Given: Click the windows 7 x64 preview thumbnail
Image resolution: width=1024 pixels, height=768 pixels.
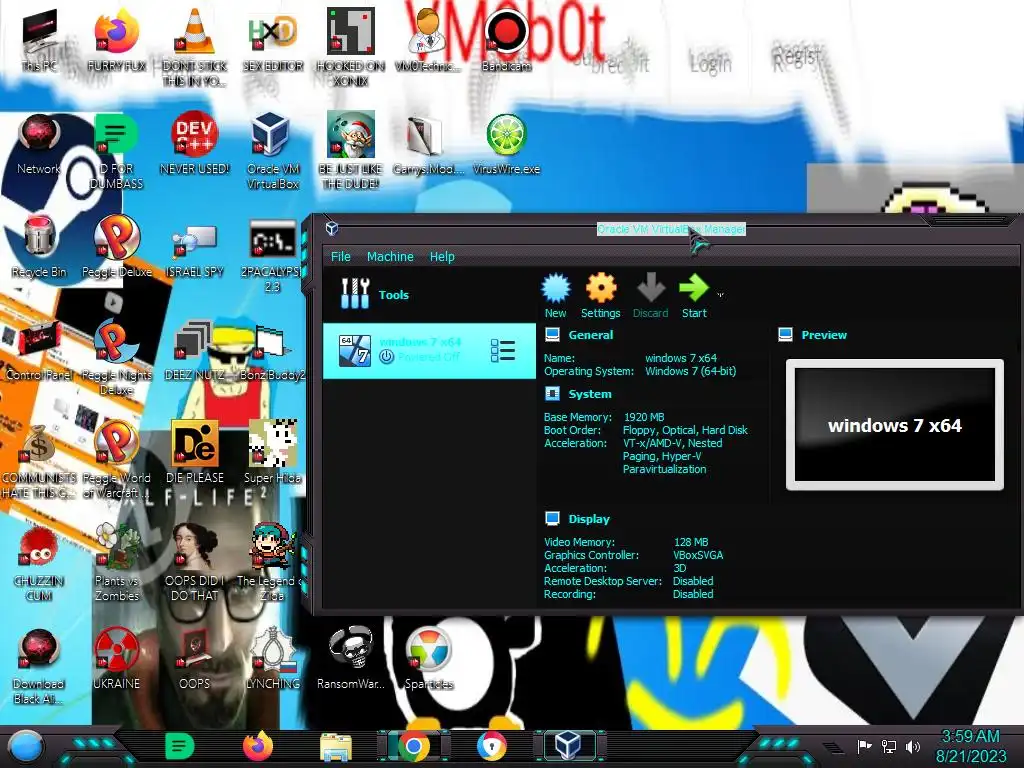Looking at the screenshot, I should click(x=894, y=424).
